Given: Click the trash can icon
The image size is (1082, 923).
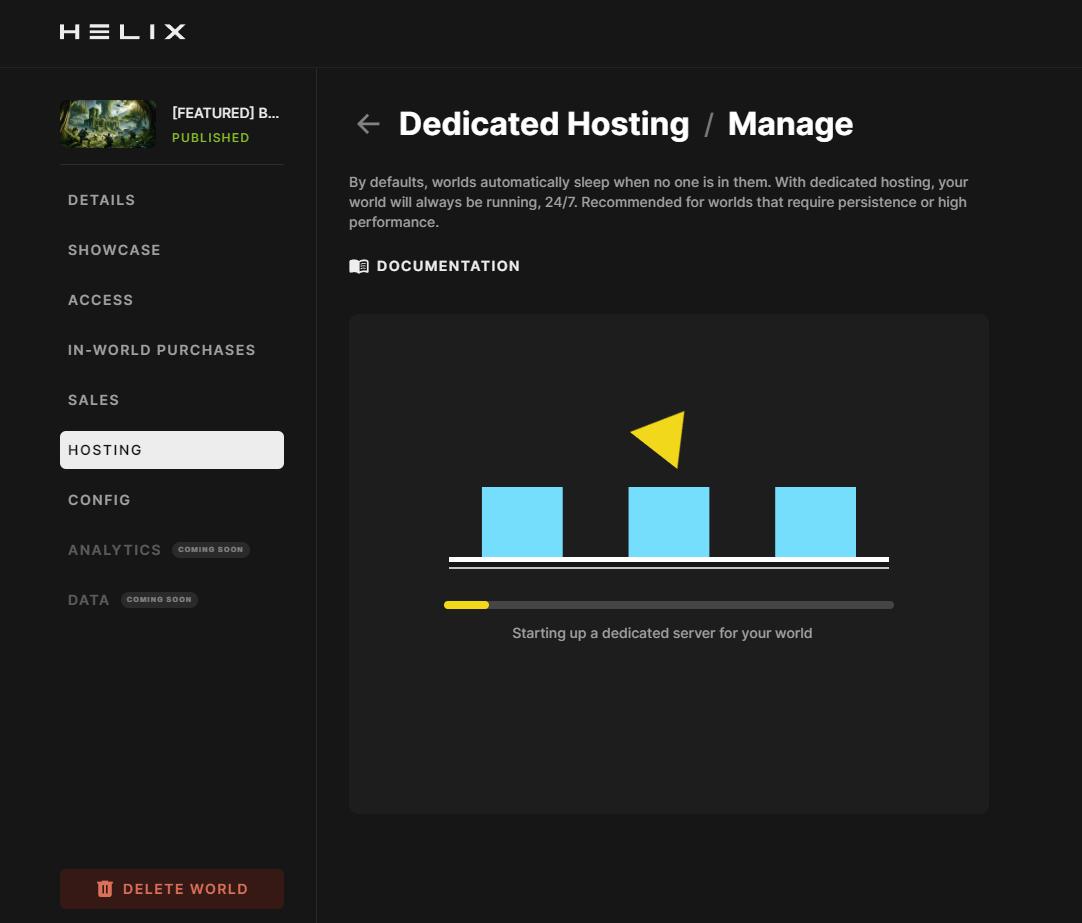Looking at the screenshot, I should tap(105, 889).
